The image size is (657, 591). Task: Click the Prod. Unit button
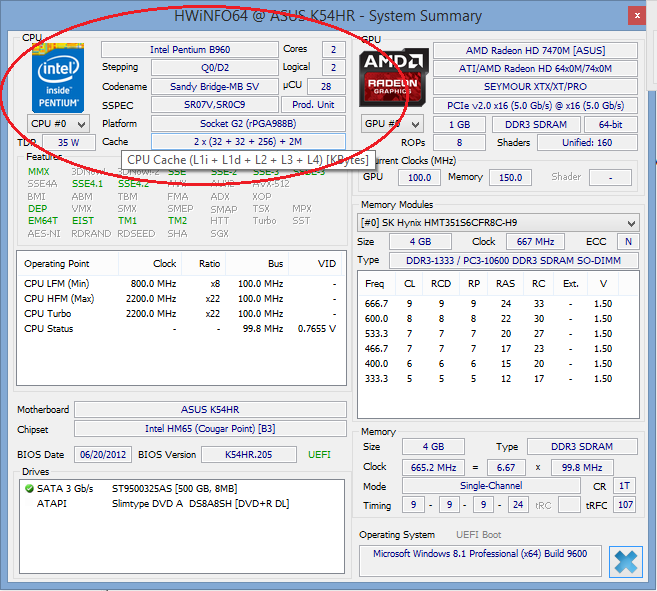tap(313, 105)
